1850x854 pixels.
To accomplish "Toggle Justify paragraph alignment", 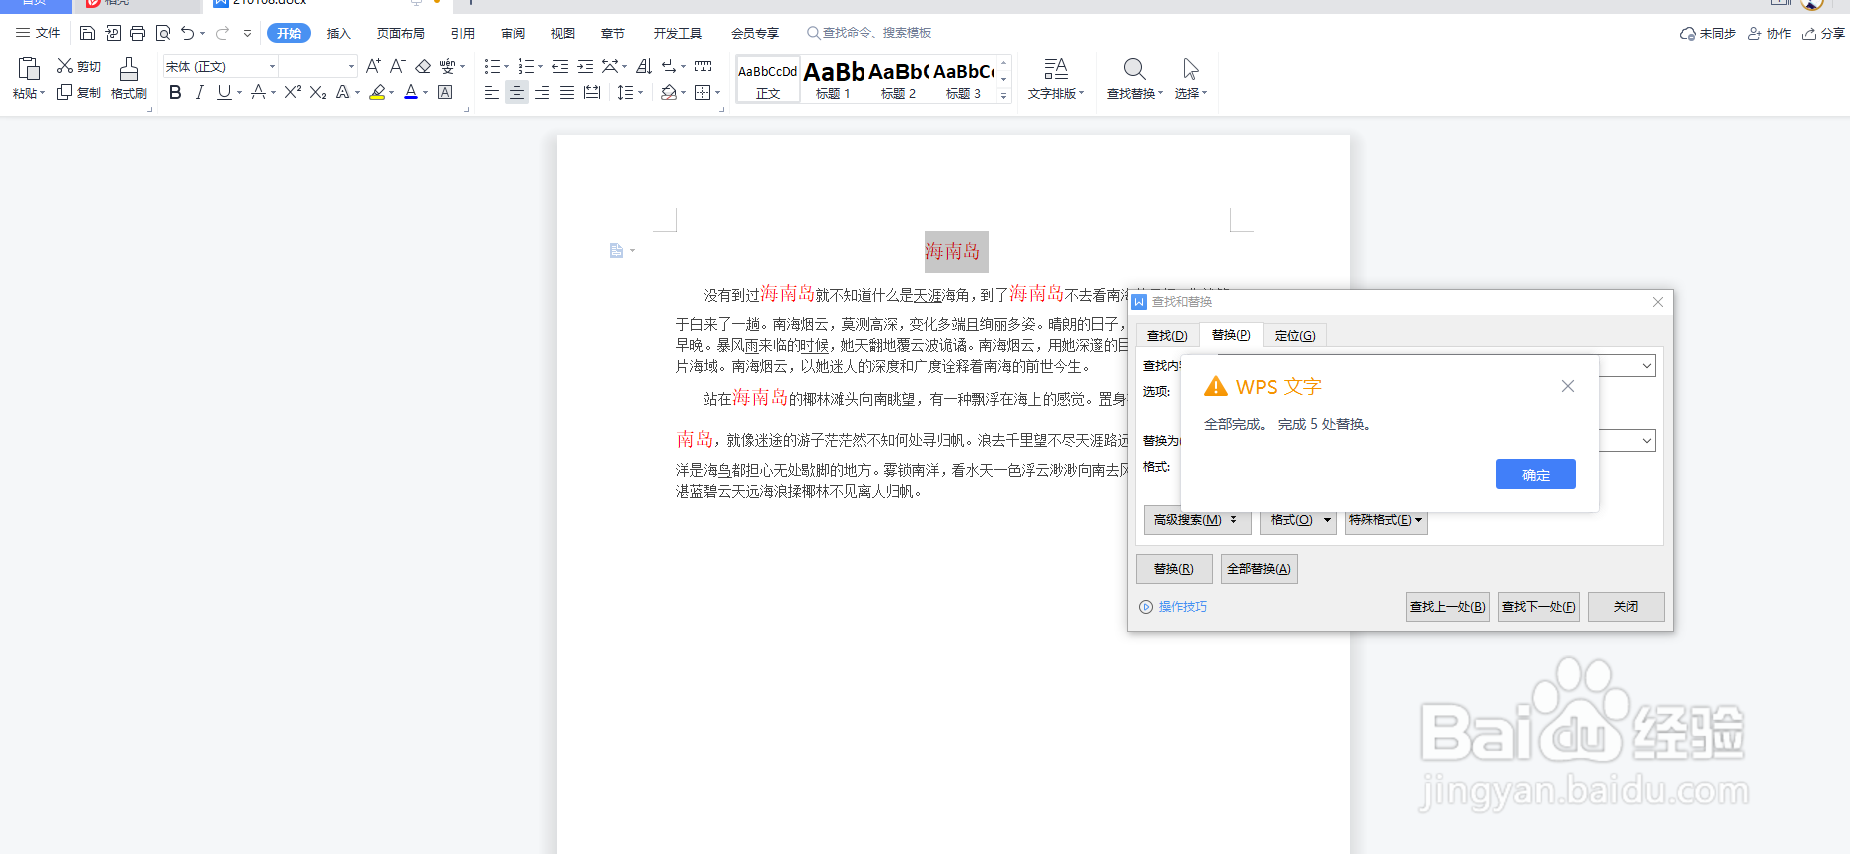I will [566, 92].
